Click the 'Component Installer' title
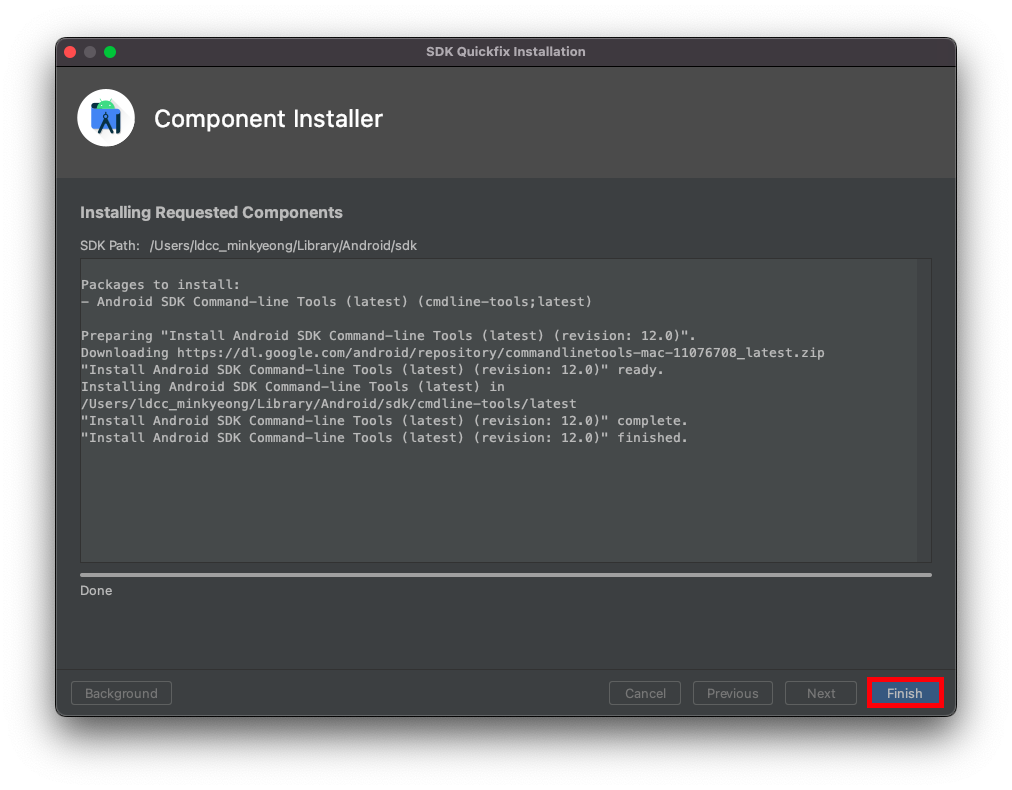The image size is (1012, 790). pos(268,119)
